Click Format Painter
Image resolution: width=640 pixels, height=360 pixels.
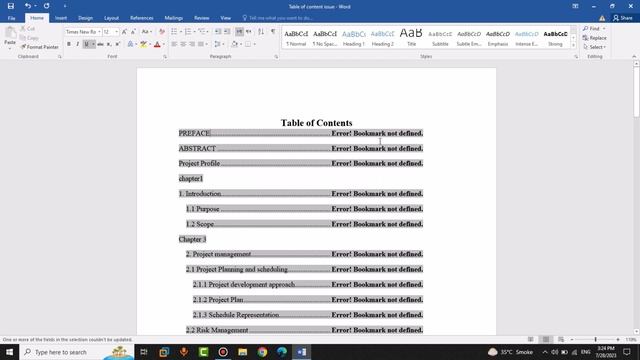[39, 47]
